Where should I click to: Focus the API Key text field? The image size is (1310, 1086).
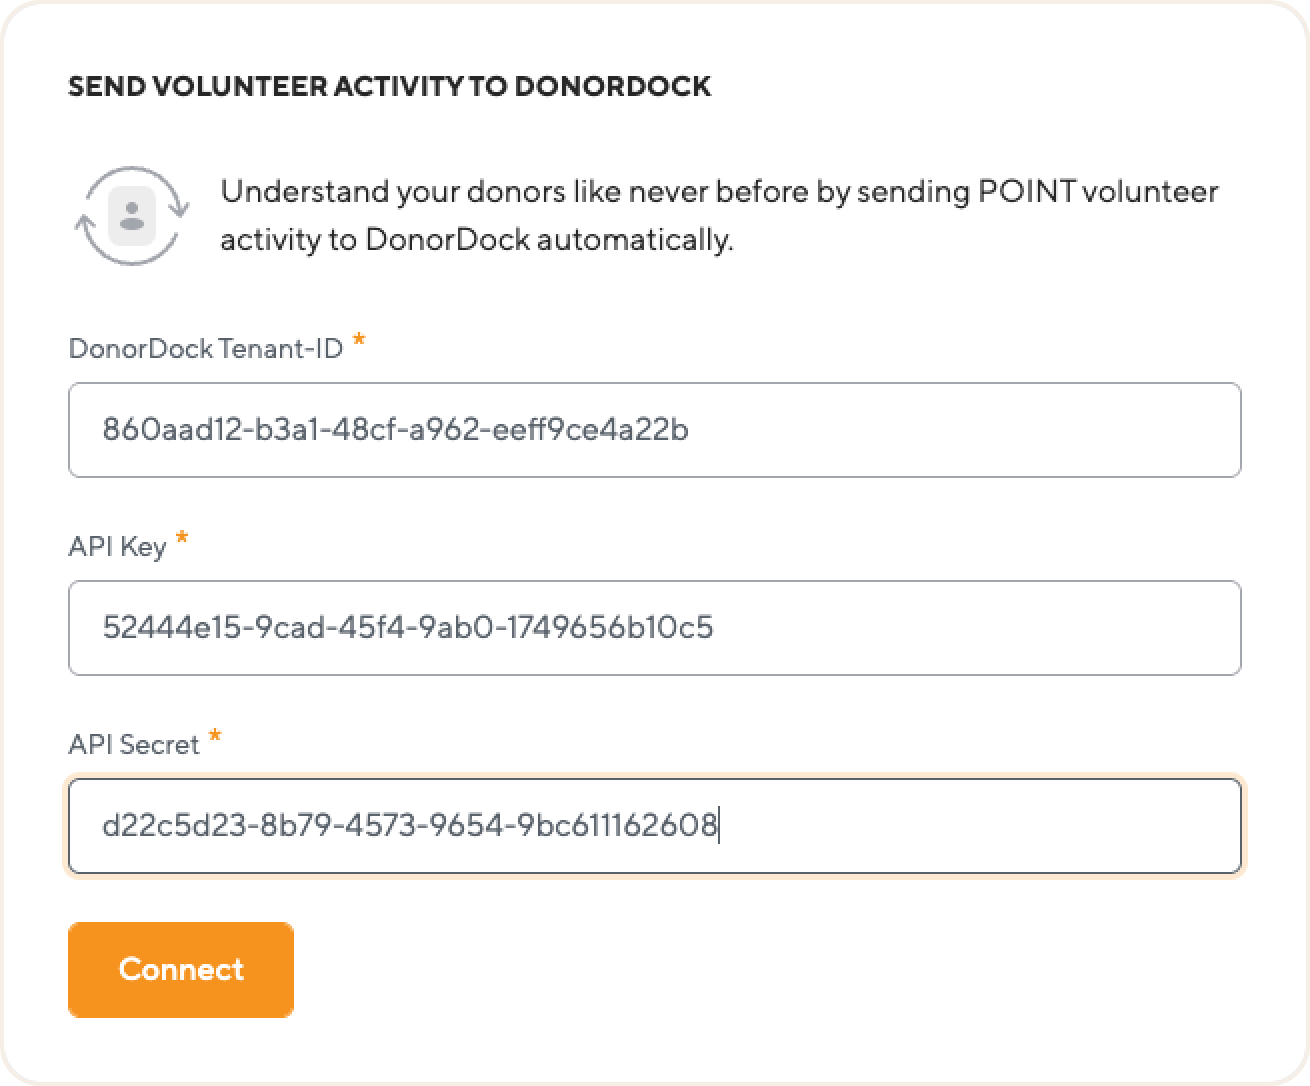654,628
